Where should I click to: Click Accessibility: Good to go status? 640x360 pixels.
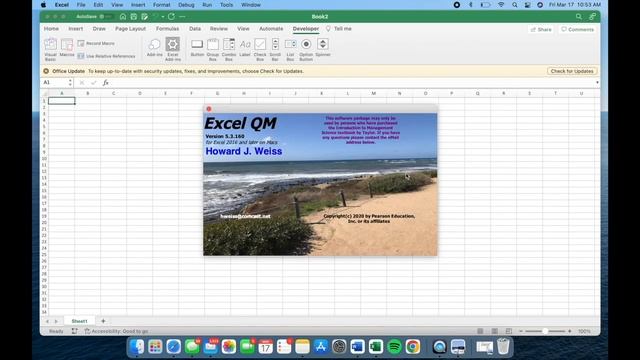(x=116, y=331)
